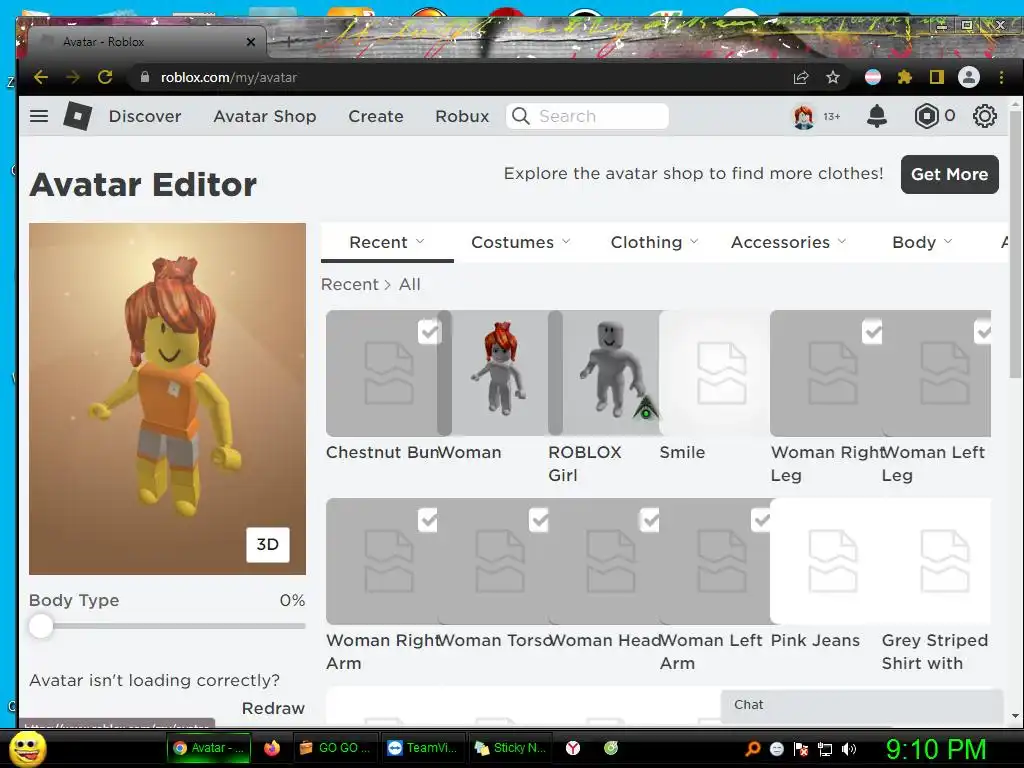Click the 9:10 PM taskbar clock

click(x=935, y=749)
